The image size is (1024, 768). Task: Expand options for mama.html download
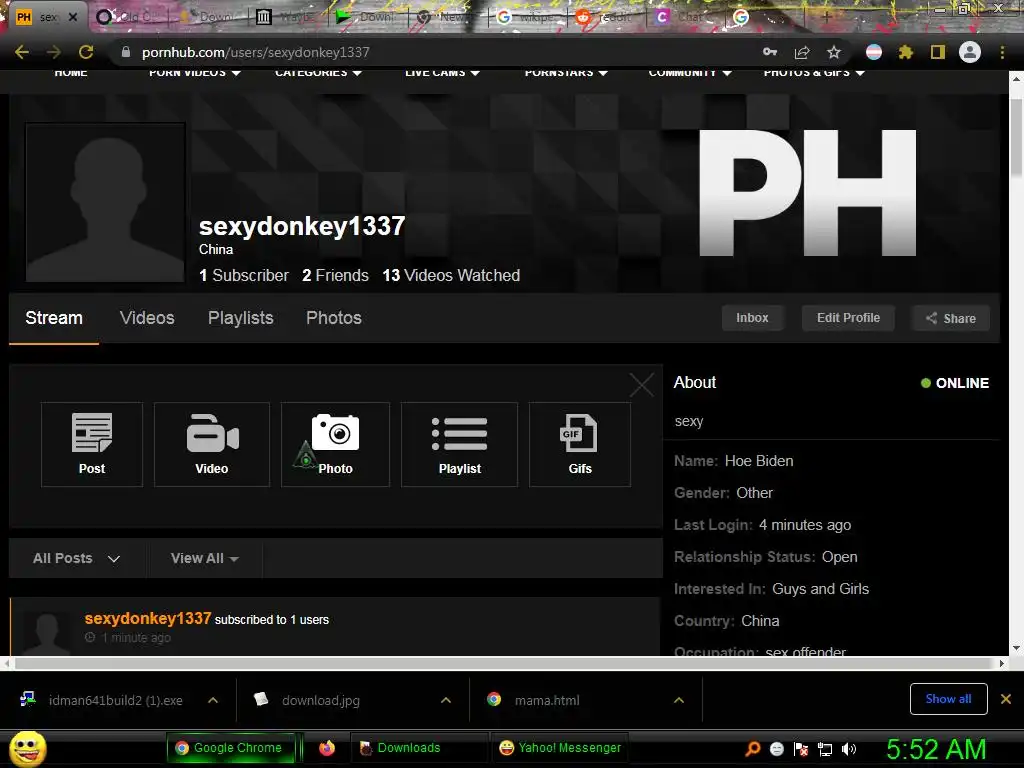point(679,700)
